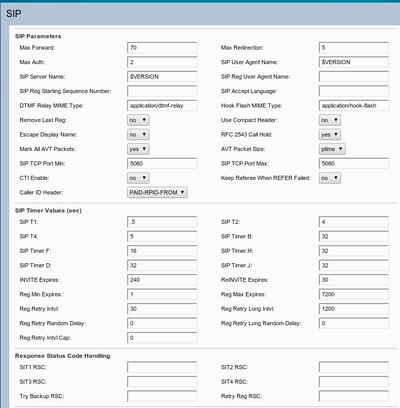This screenshot has width=400, height=408.
Task: Click the Caller ID Header label
Action: pyautogui.click(x=41, y=192)
